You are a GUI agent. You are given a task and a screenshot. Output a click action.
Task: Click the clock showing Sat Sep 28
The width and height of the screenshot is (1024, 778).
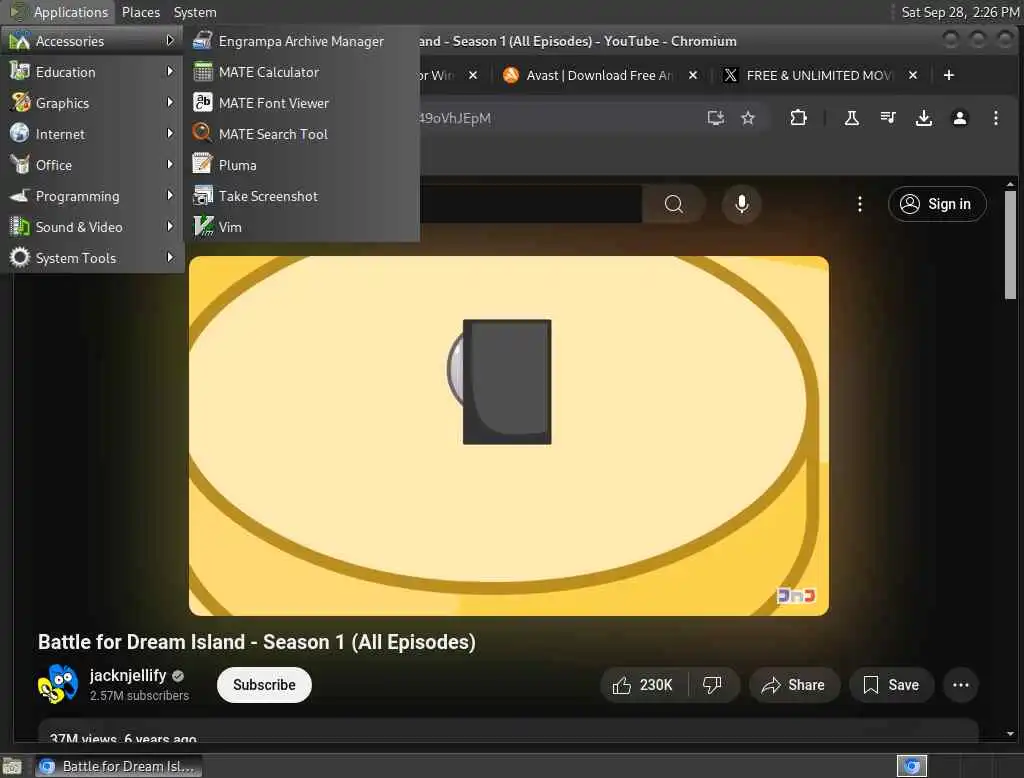click(959, 12)
